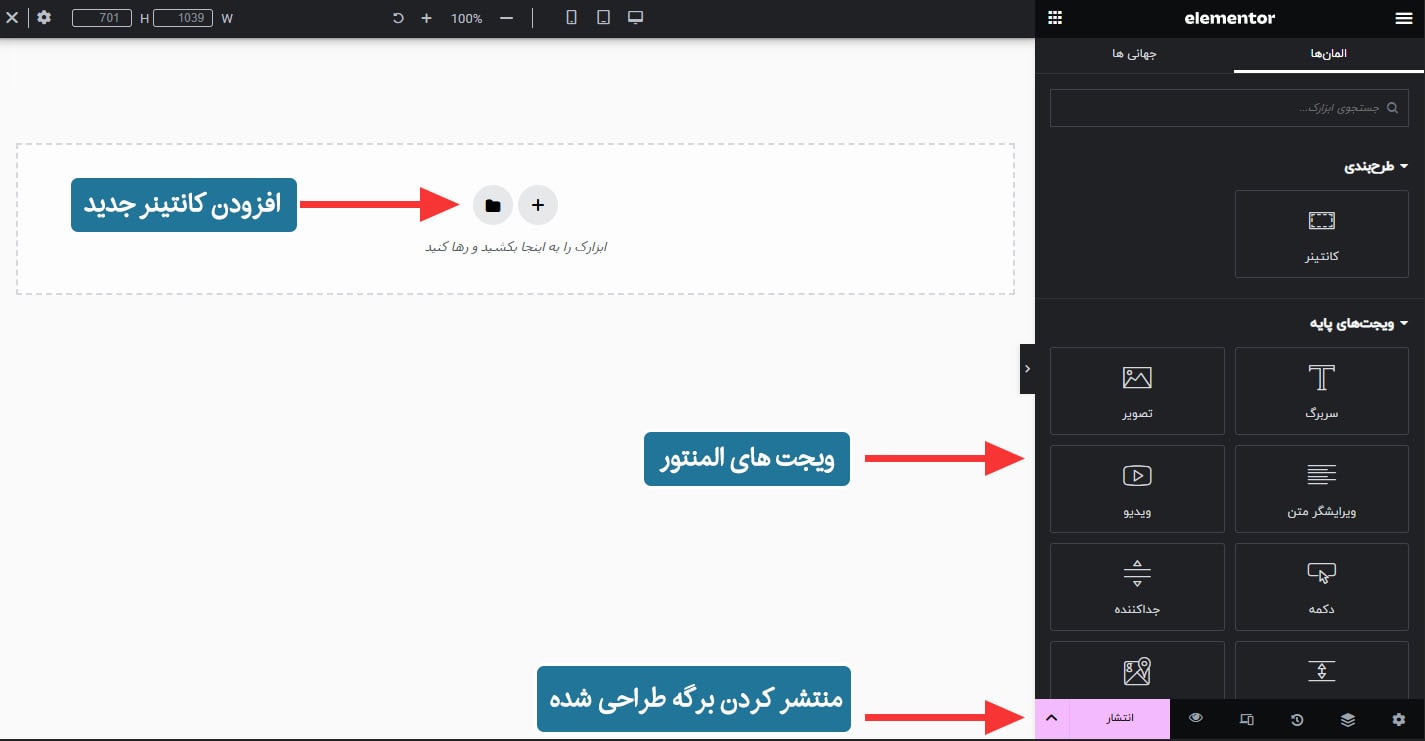The height and width of the screenshot is (741, 1425).
Task: Switch preview to desktop device
Action: click(635, 18)
